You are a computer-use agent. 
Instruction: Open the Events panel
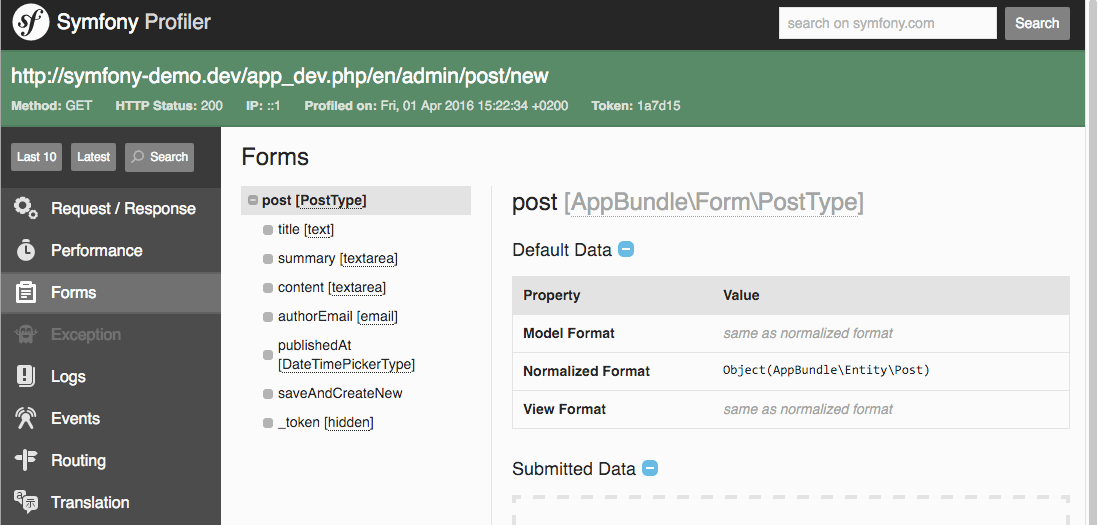[x=111, y=418]
